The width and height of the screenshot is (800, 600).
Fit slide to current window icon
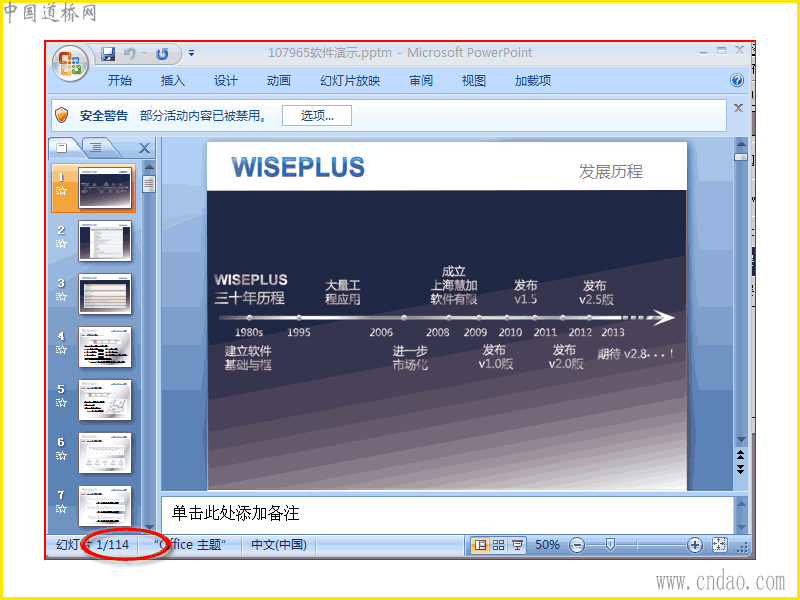(719, 545)
